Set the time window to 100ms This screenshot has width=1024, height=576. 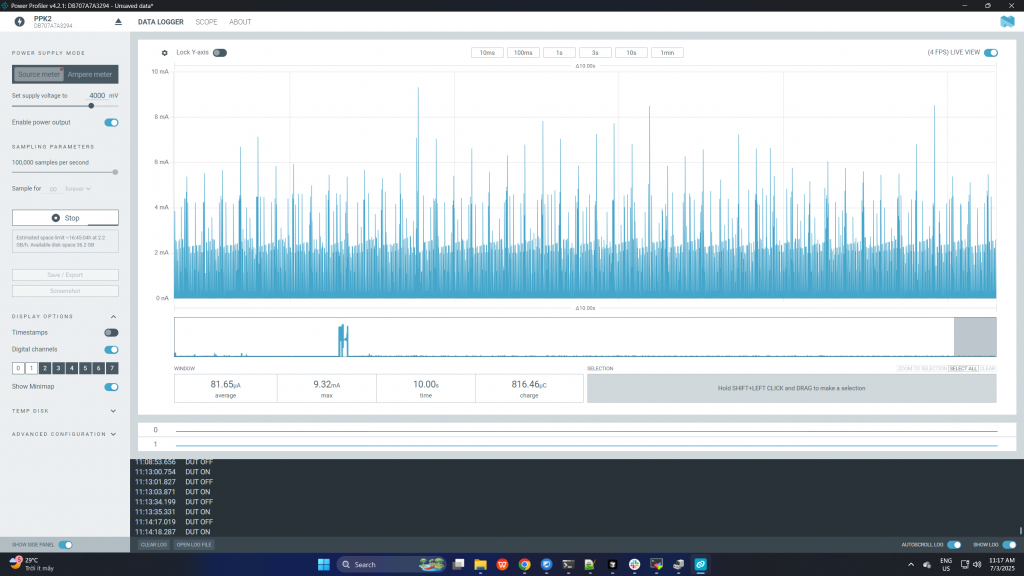tap(523, 52)
